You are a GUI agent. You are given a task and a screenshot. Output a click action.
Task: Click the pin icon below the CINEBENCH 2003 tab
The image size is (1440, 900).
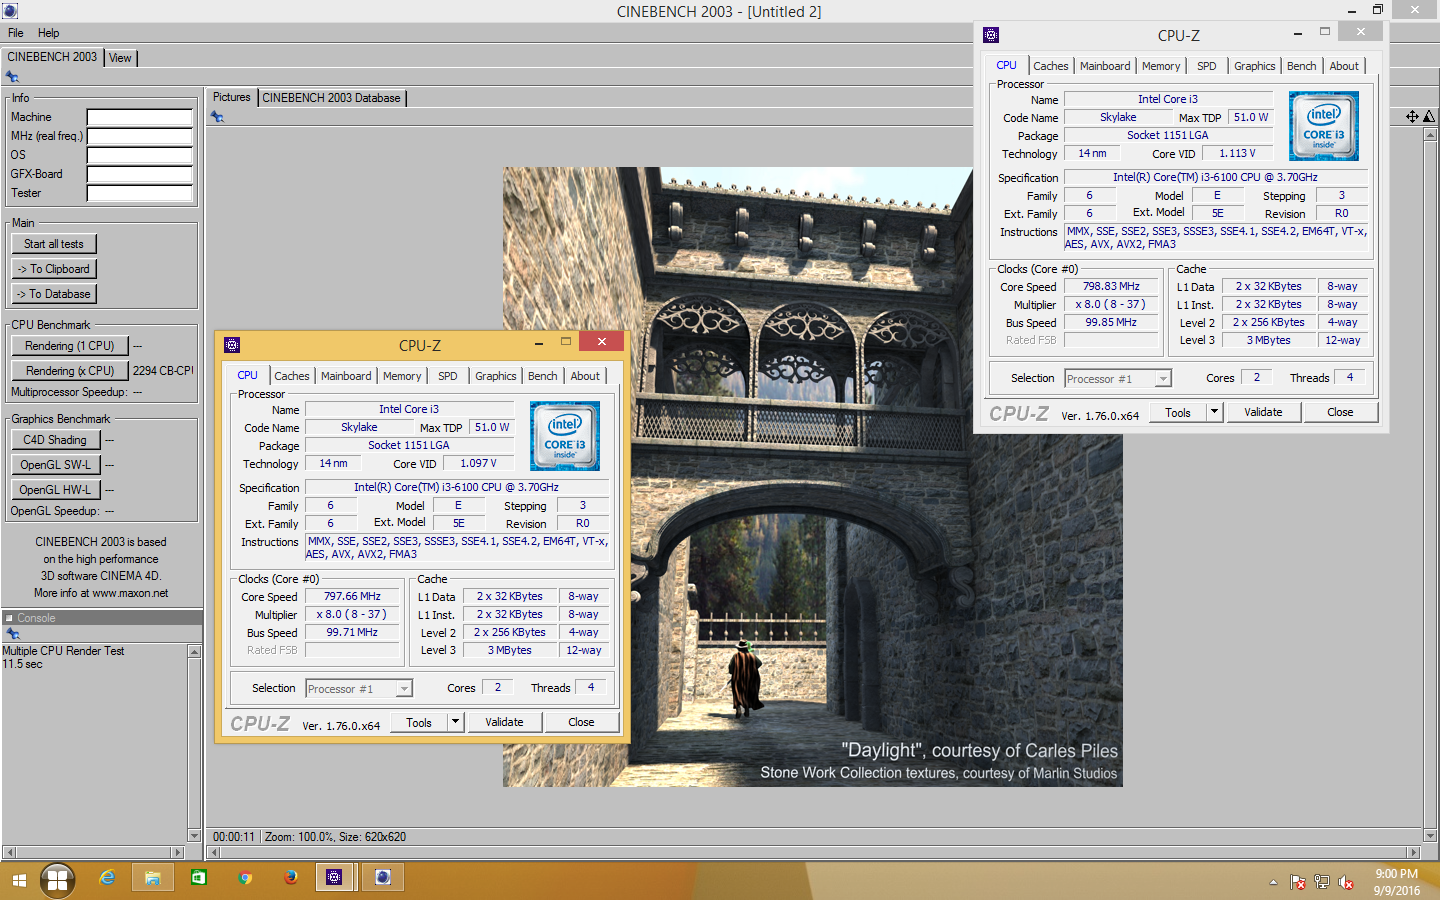pos(12,77)
